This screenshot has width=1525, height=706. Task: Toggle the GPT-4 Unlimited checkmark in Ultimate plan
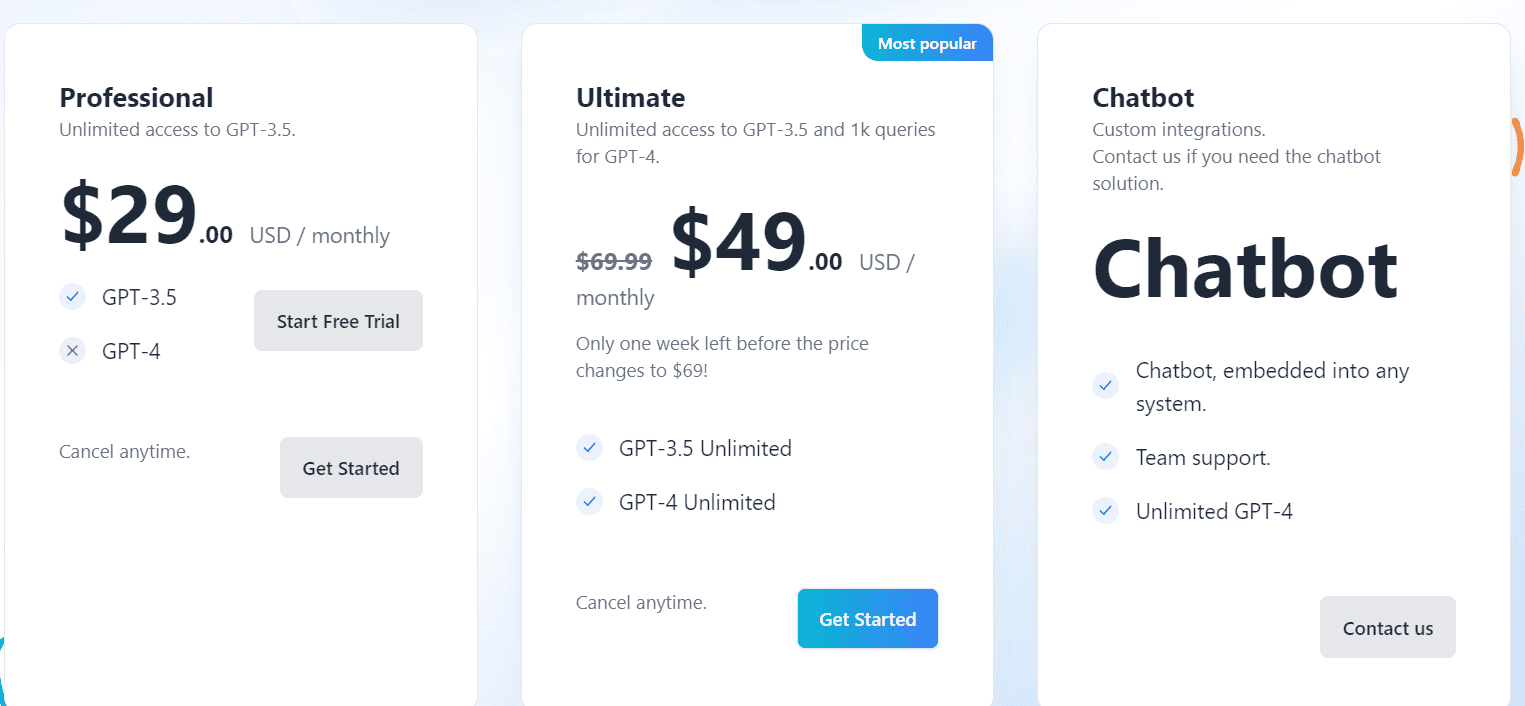pyautogui.click(x=589, y=501)
